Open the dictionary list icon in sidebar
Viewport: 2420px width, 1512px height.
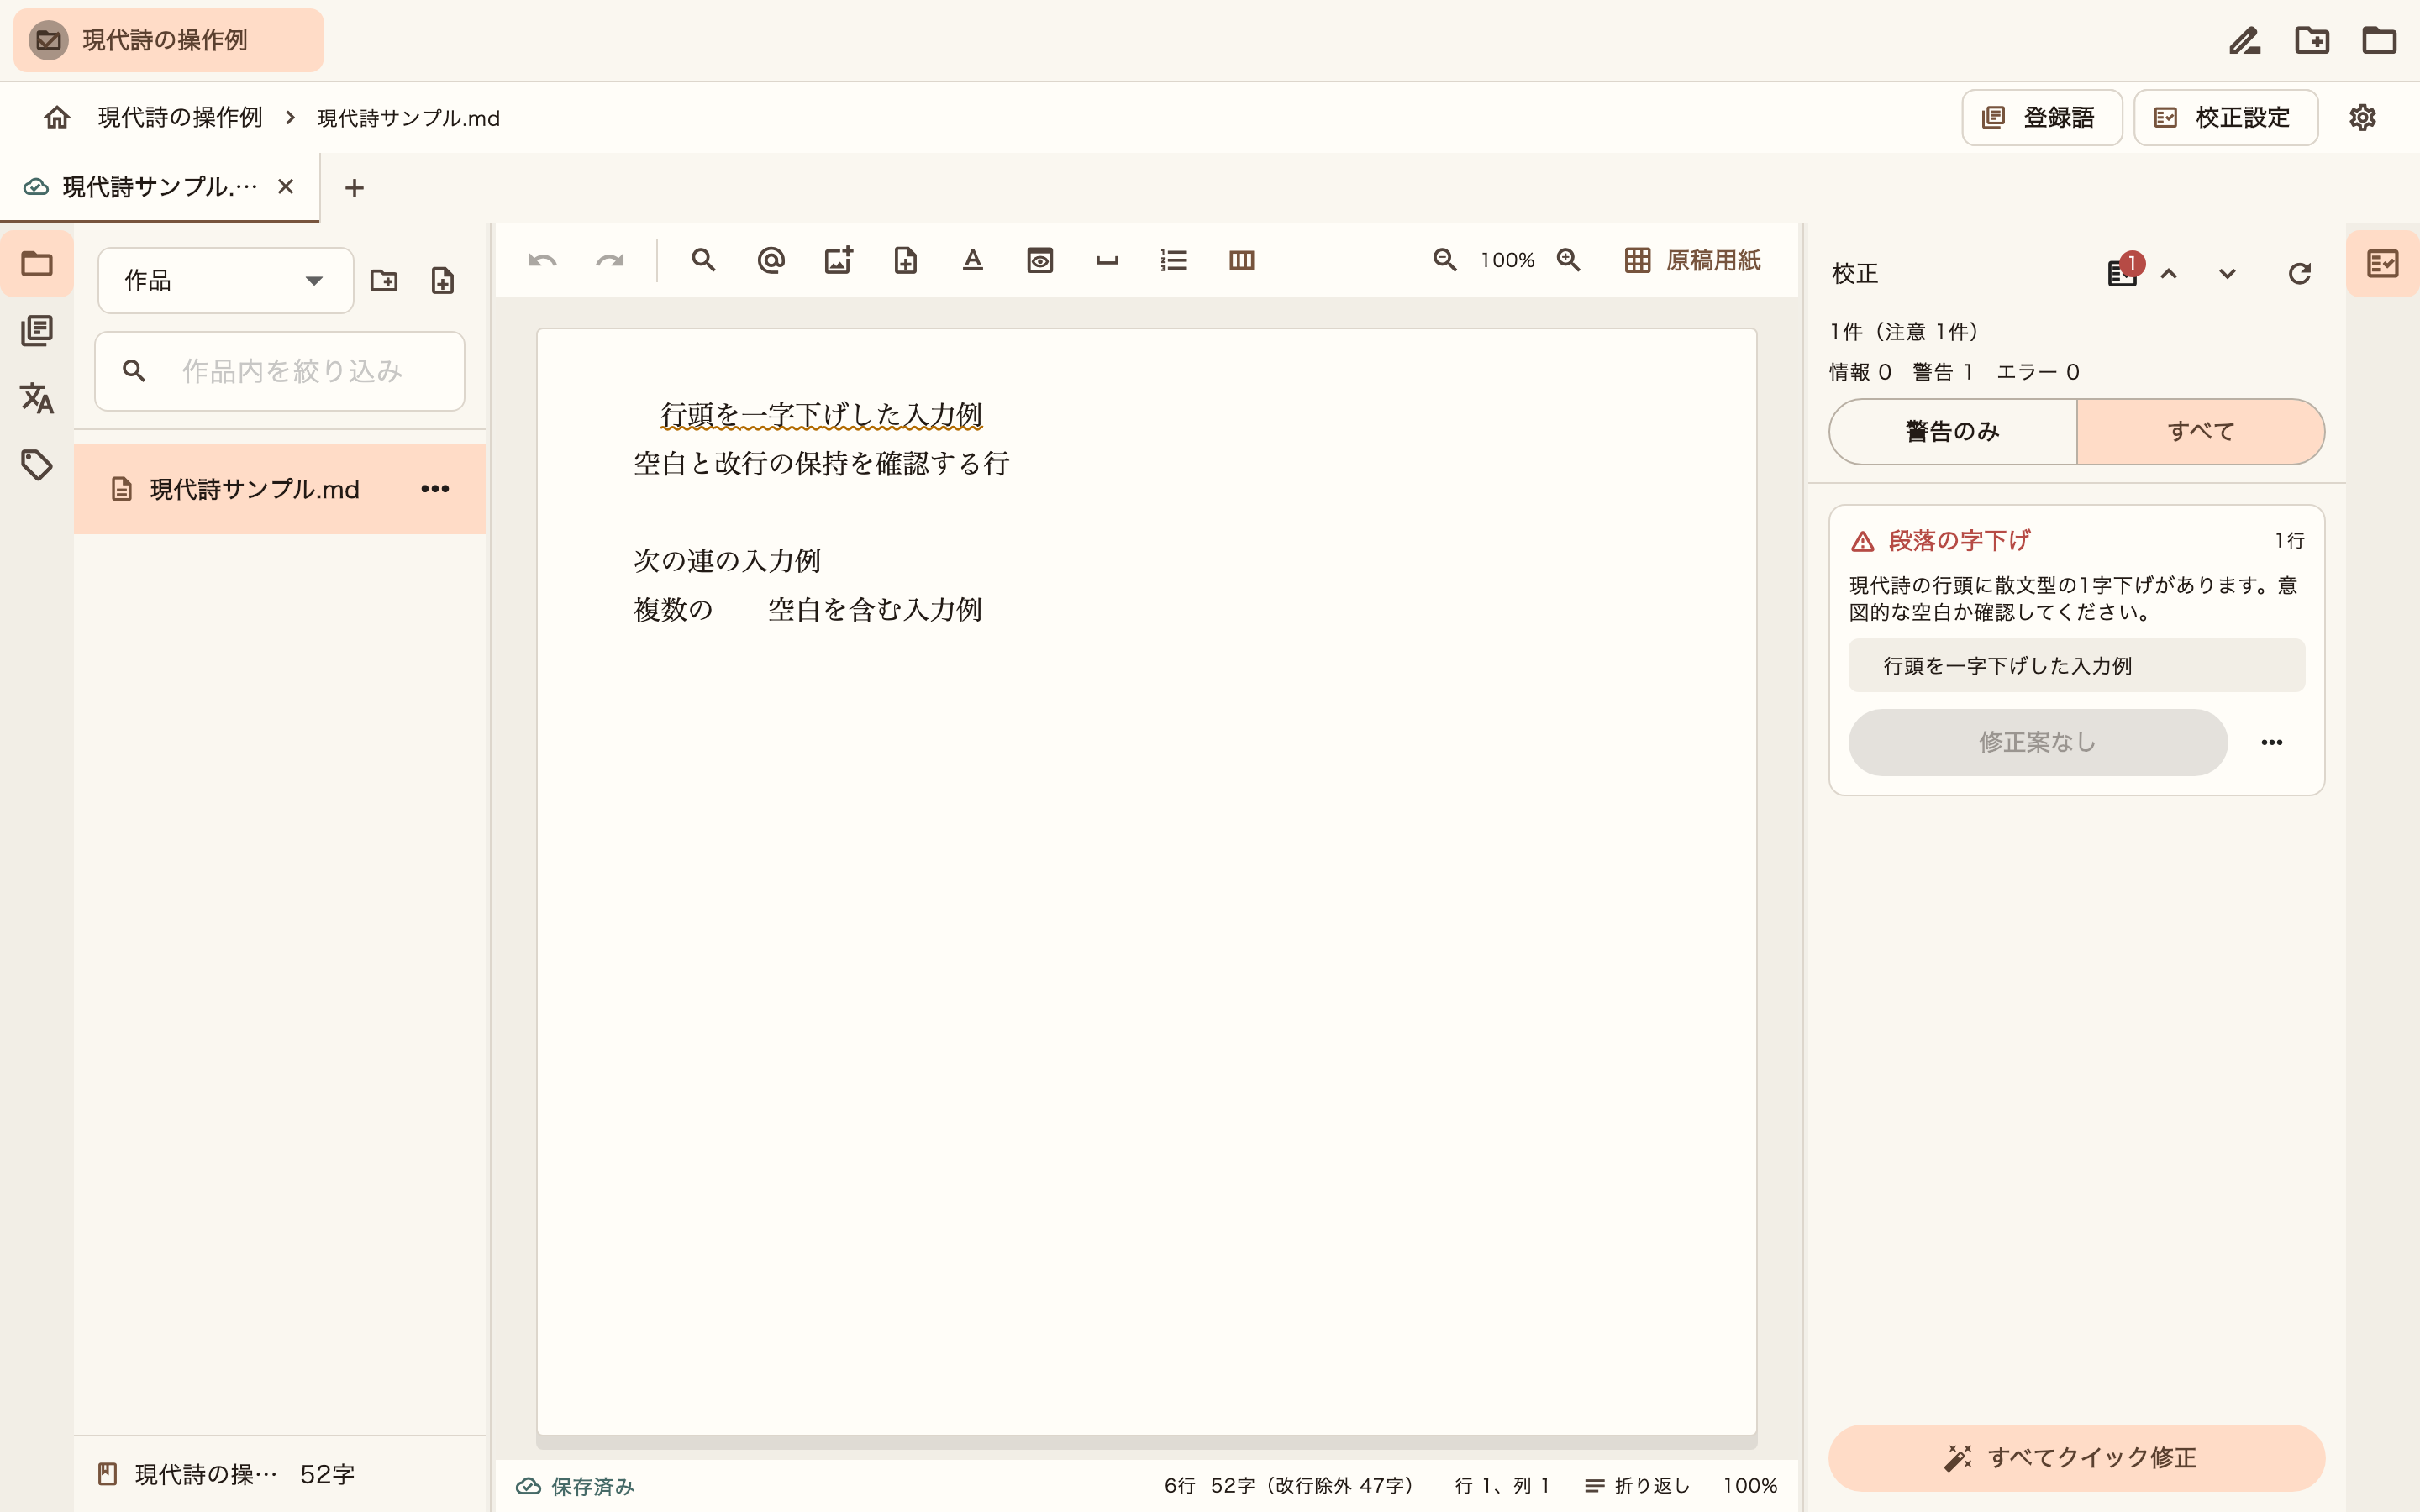coord(37,331)
